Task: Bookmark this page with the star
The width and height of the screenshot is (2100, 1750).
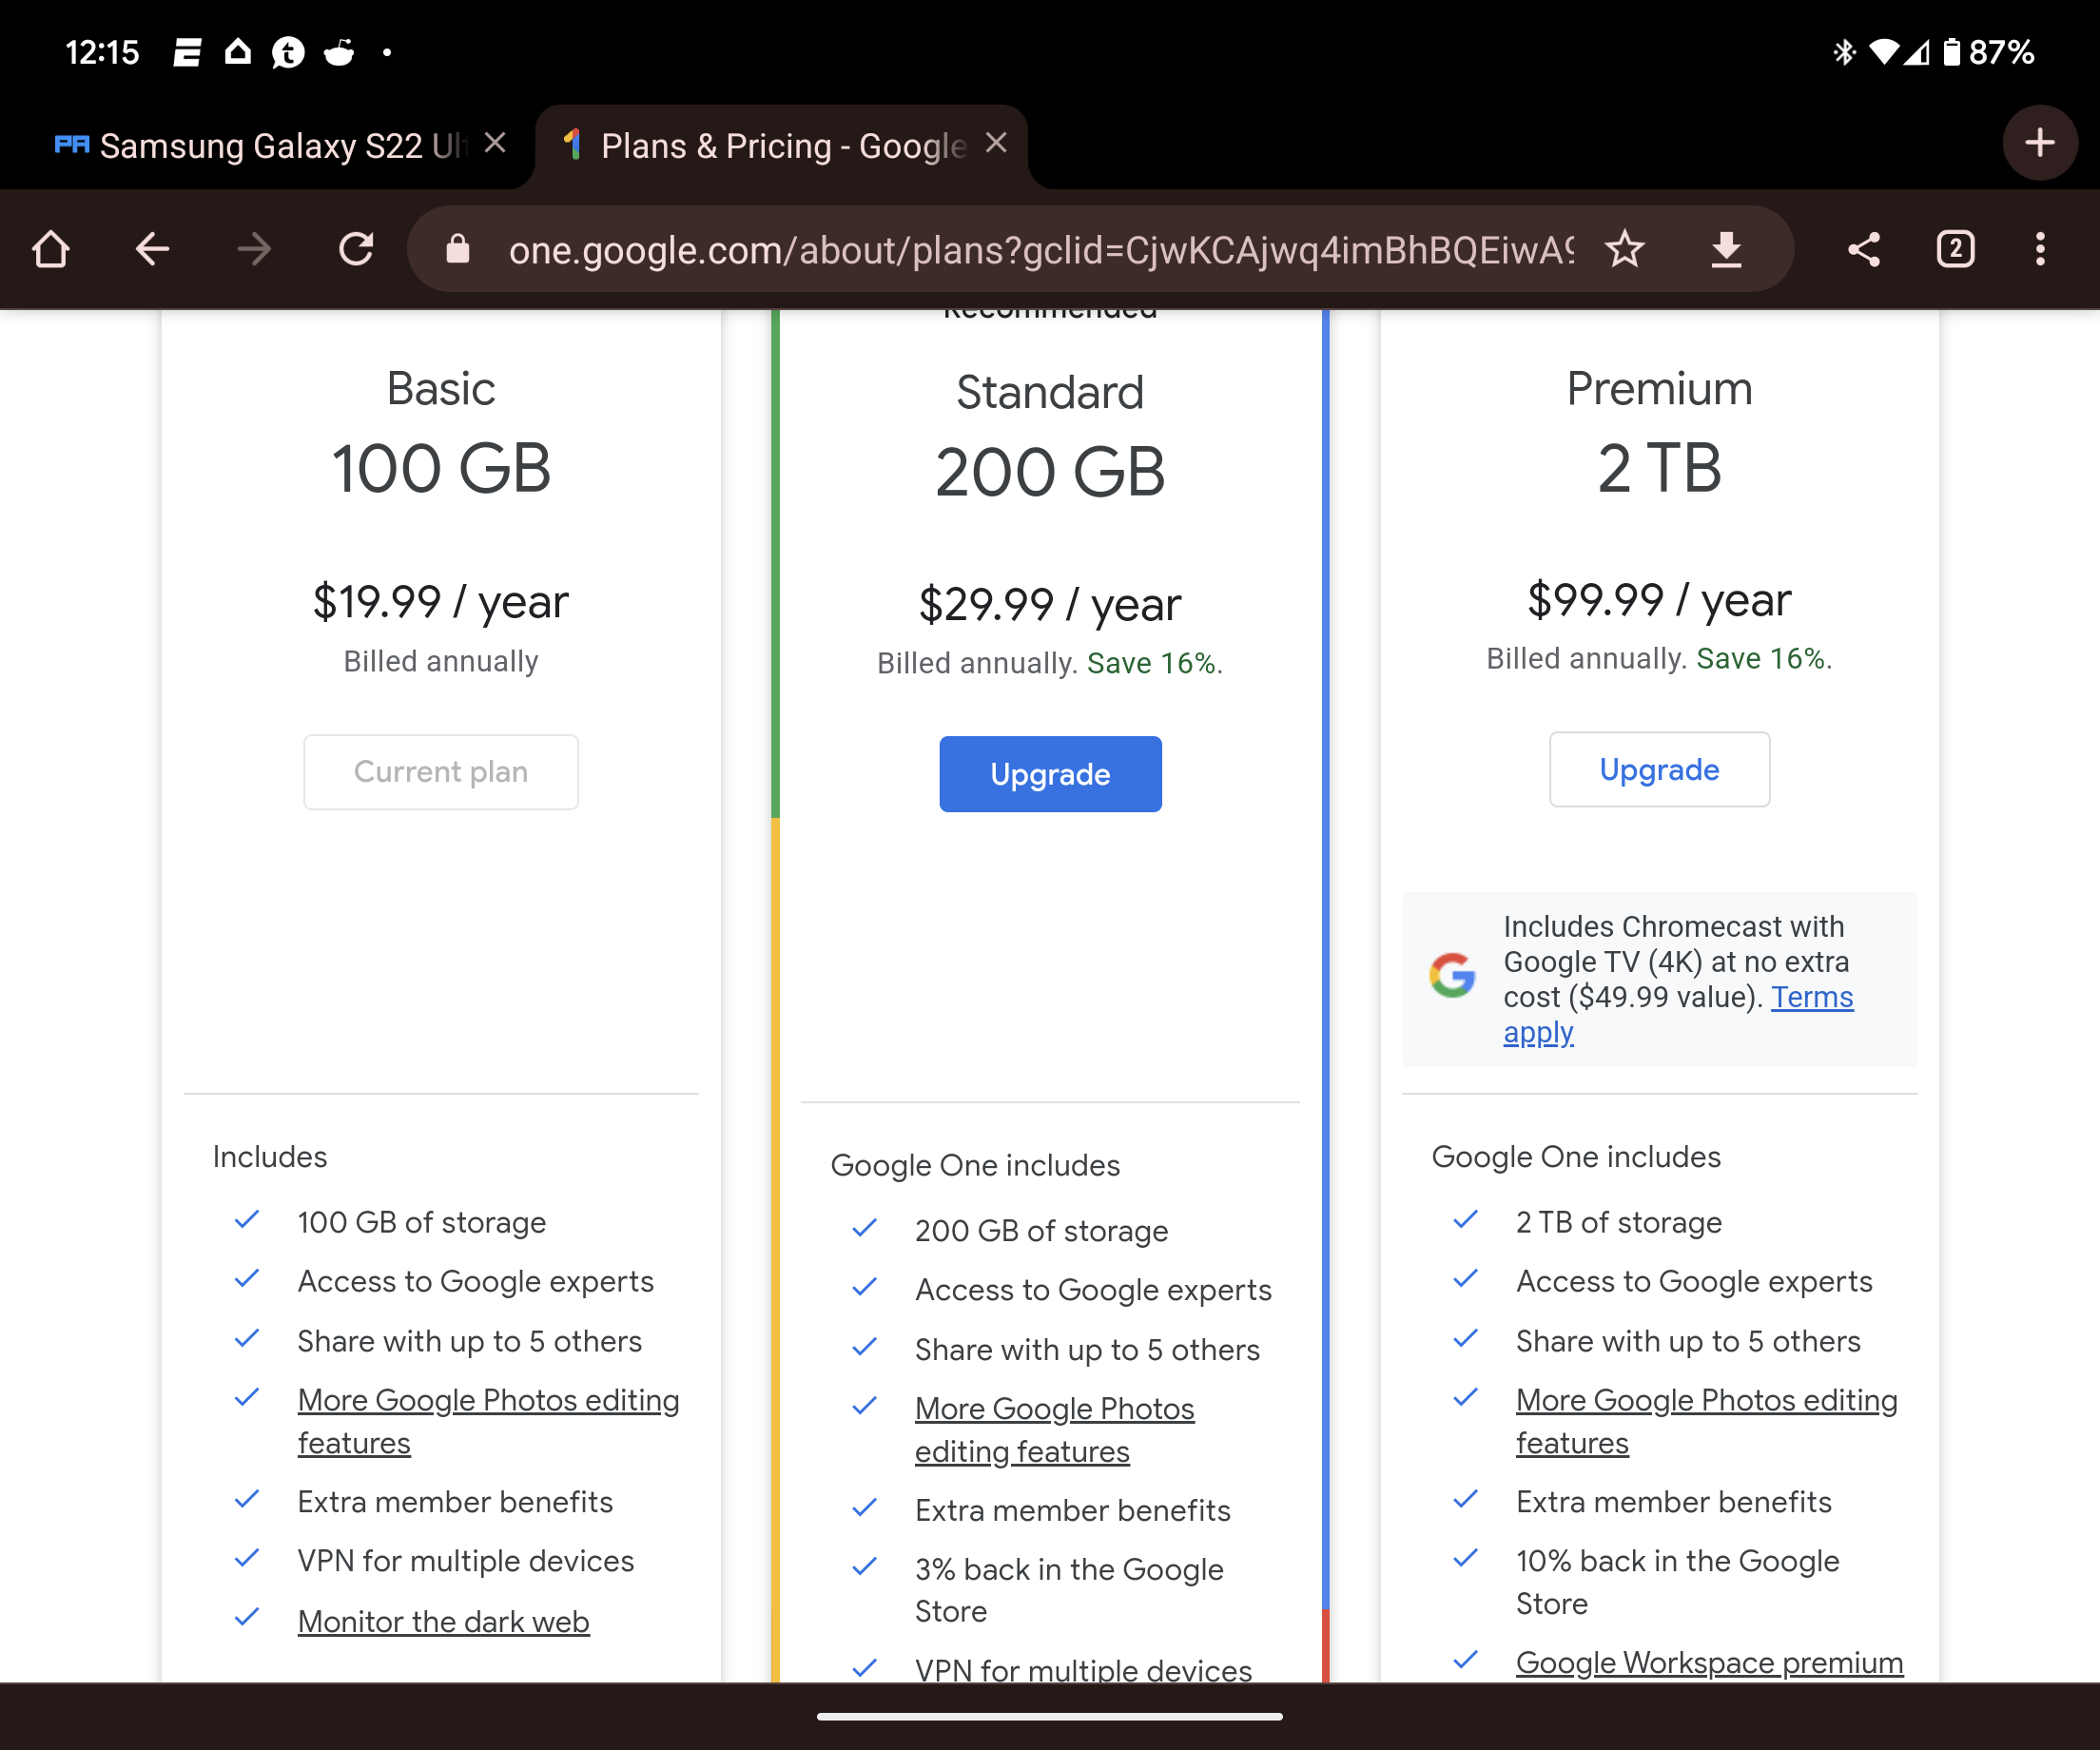Action: coord(1624,249)
